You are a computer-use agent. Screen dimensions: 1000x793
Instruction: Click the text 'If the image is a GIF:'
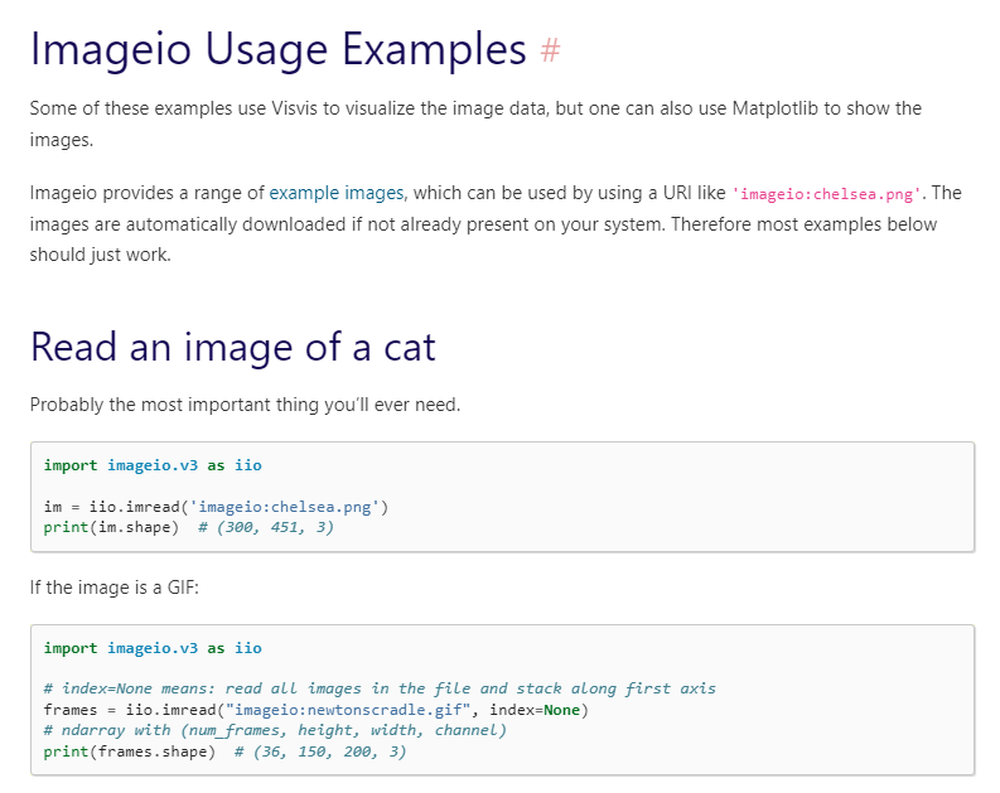[114, 588]
